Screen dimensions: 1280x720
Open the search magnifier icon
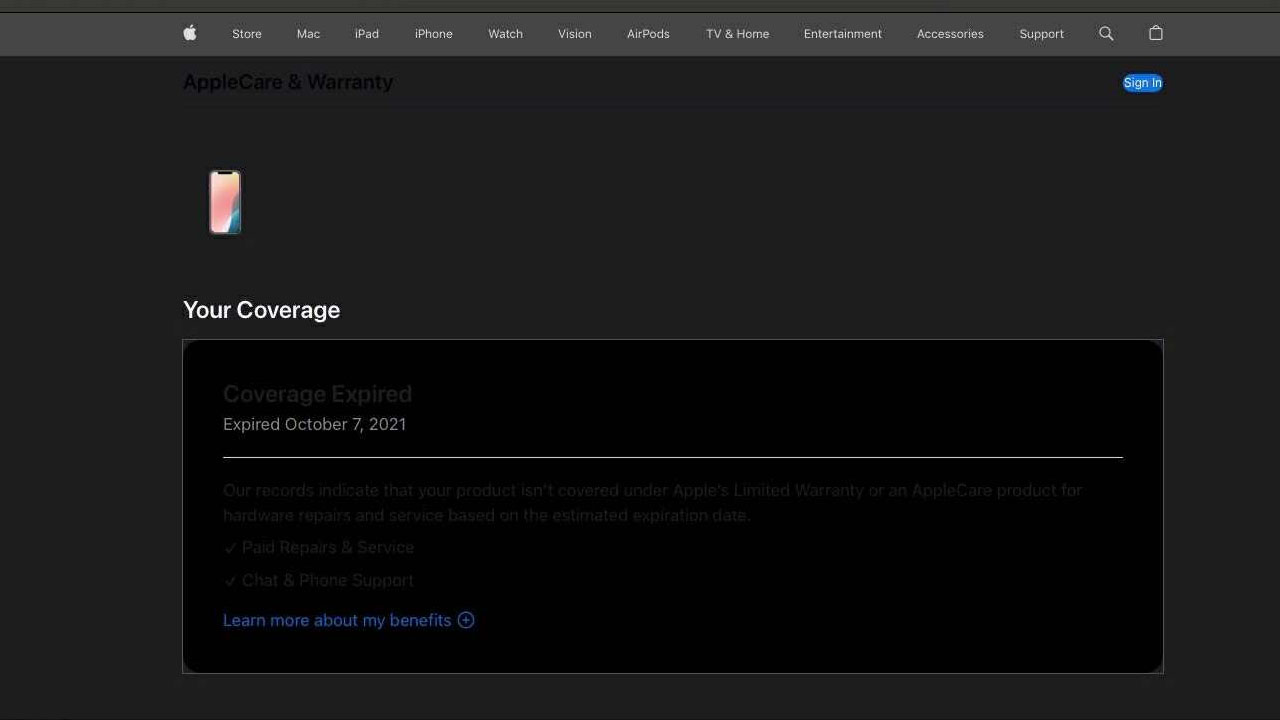(1106, 33)
